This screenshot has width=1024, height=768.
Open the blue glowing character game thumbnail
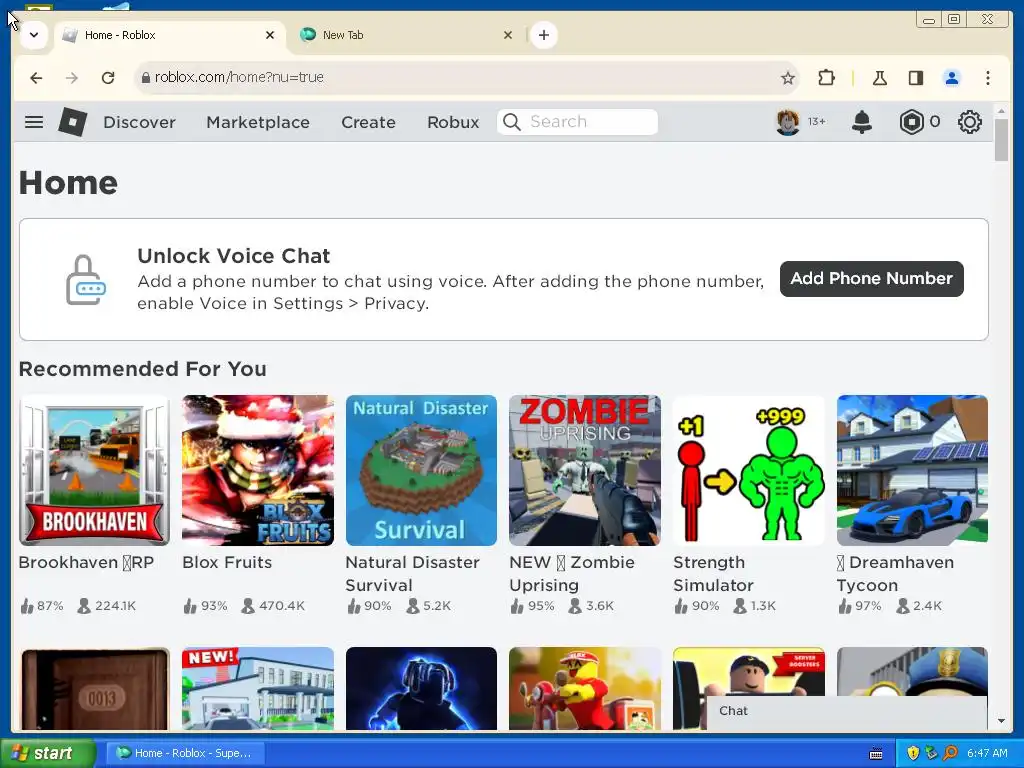(x=421, y=688)
